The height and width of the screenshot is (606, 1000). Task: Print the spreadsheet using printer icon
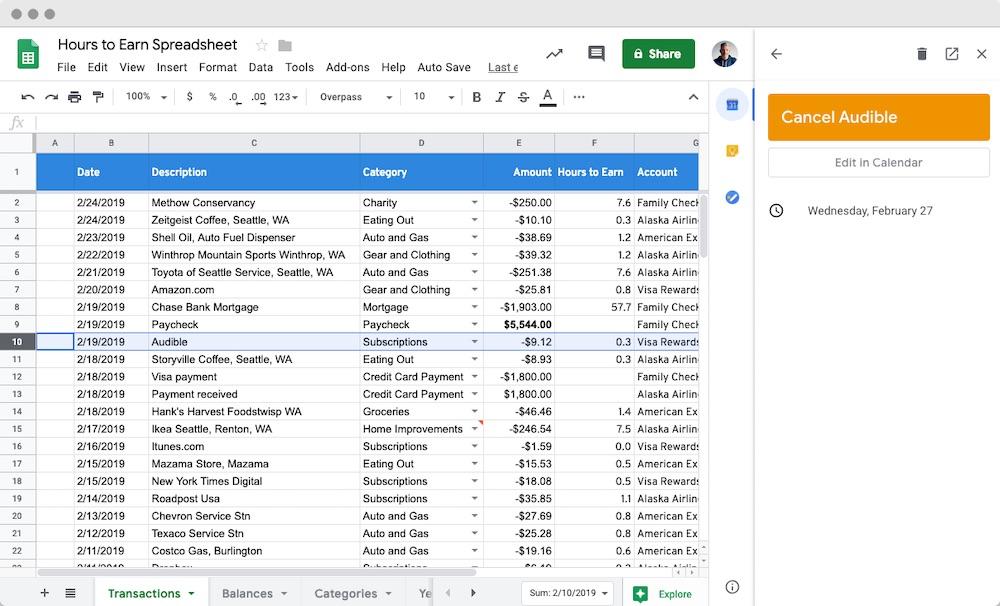click(x=75, y=97)
